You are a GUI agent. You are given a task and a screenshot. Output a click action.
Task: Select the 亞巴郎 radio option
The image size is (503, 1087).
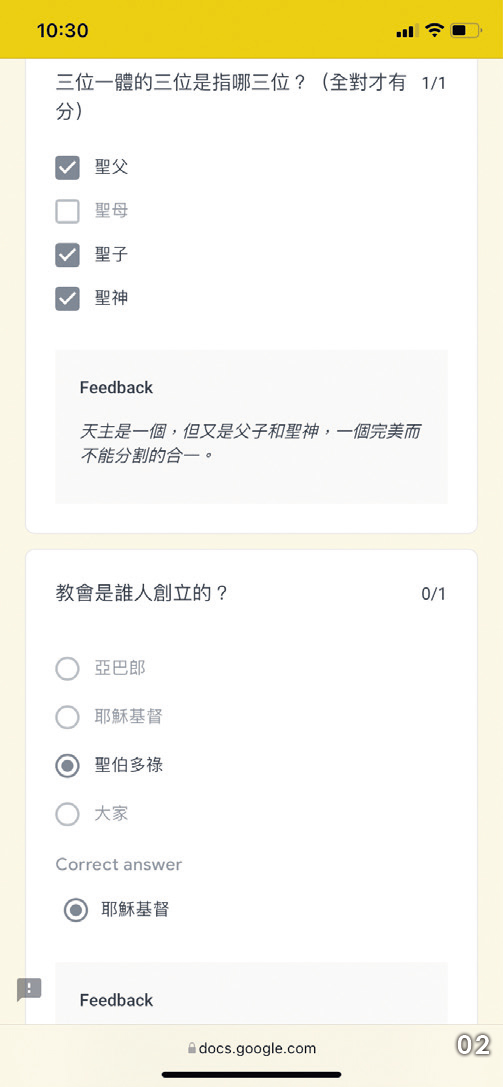[x=67, y=669]
